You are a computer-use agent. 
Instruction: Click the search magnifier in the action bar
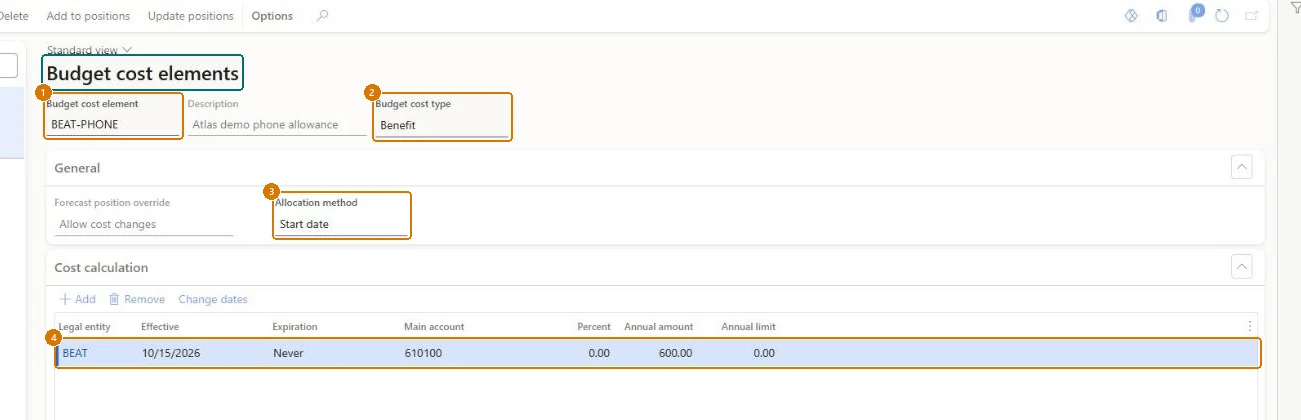coord(321,16)
